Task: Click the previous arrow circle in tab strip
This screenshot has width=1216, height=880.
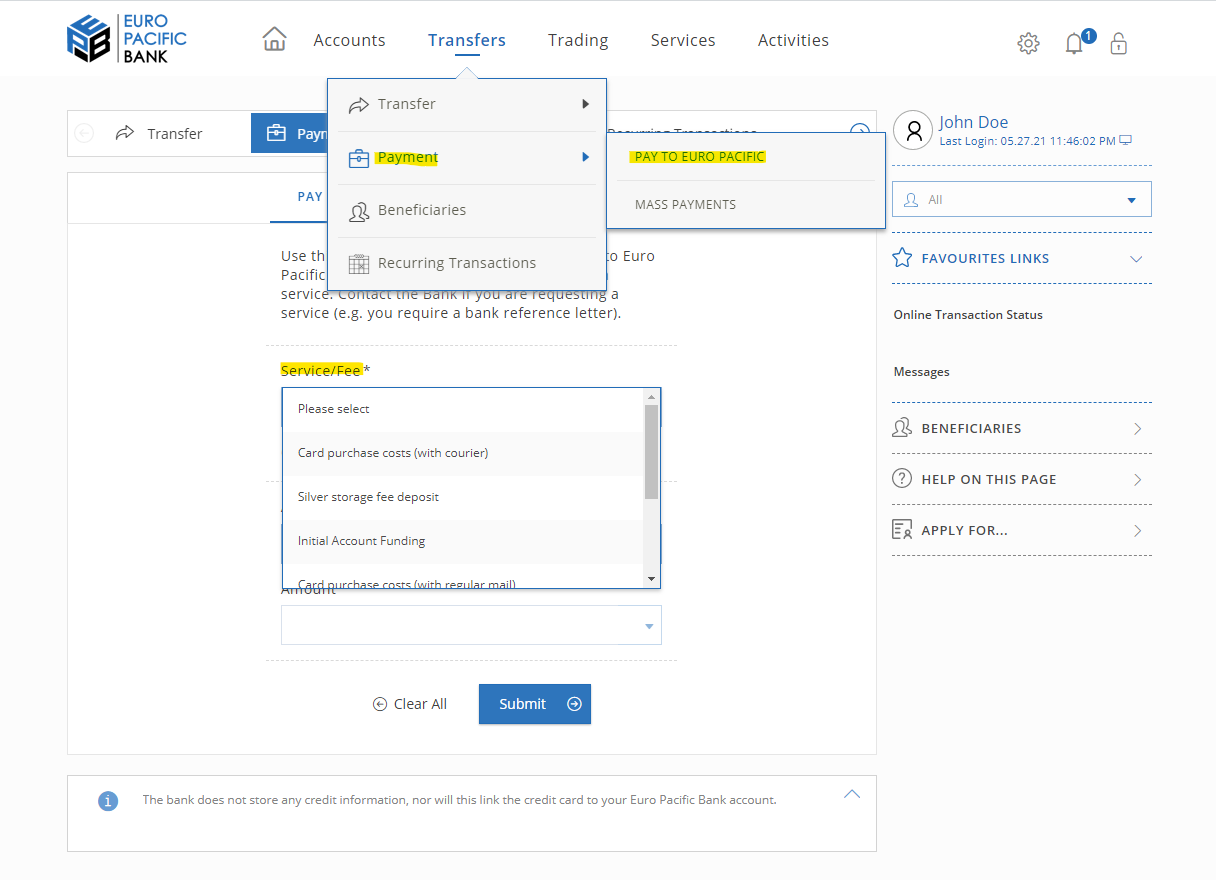Action: tap(85, 133)
